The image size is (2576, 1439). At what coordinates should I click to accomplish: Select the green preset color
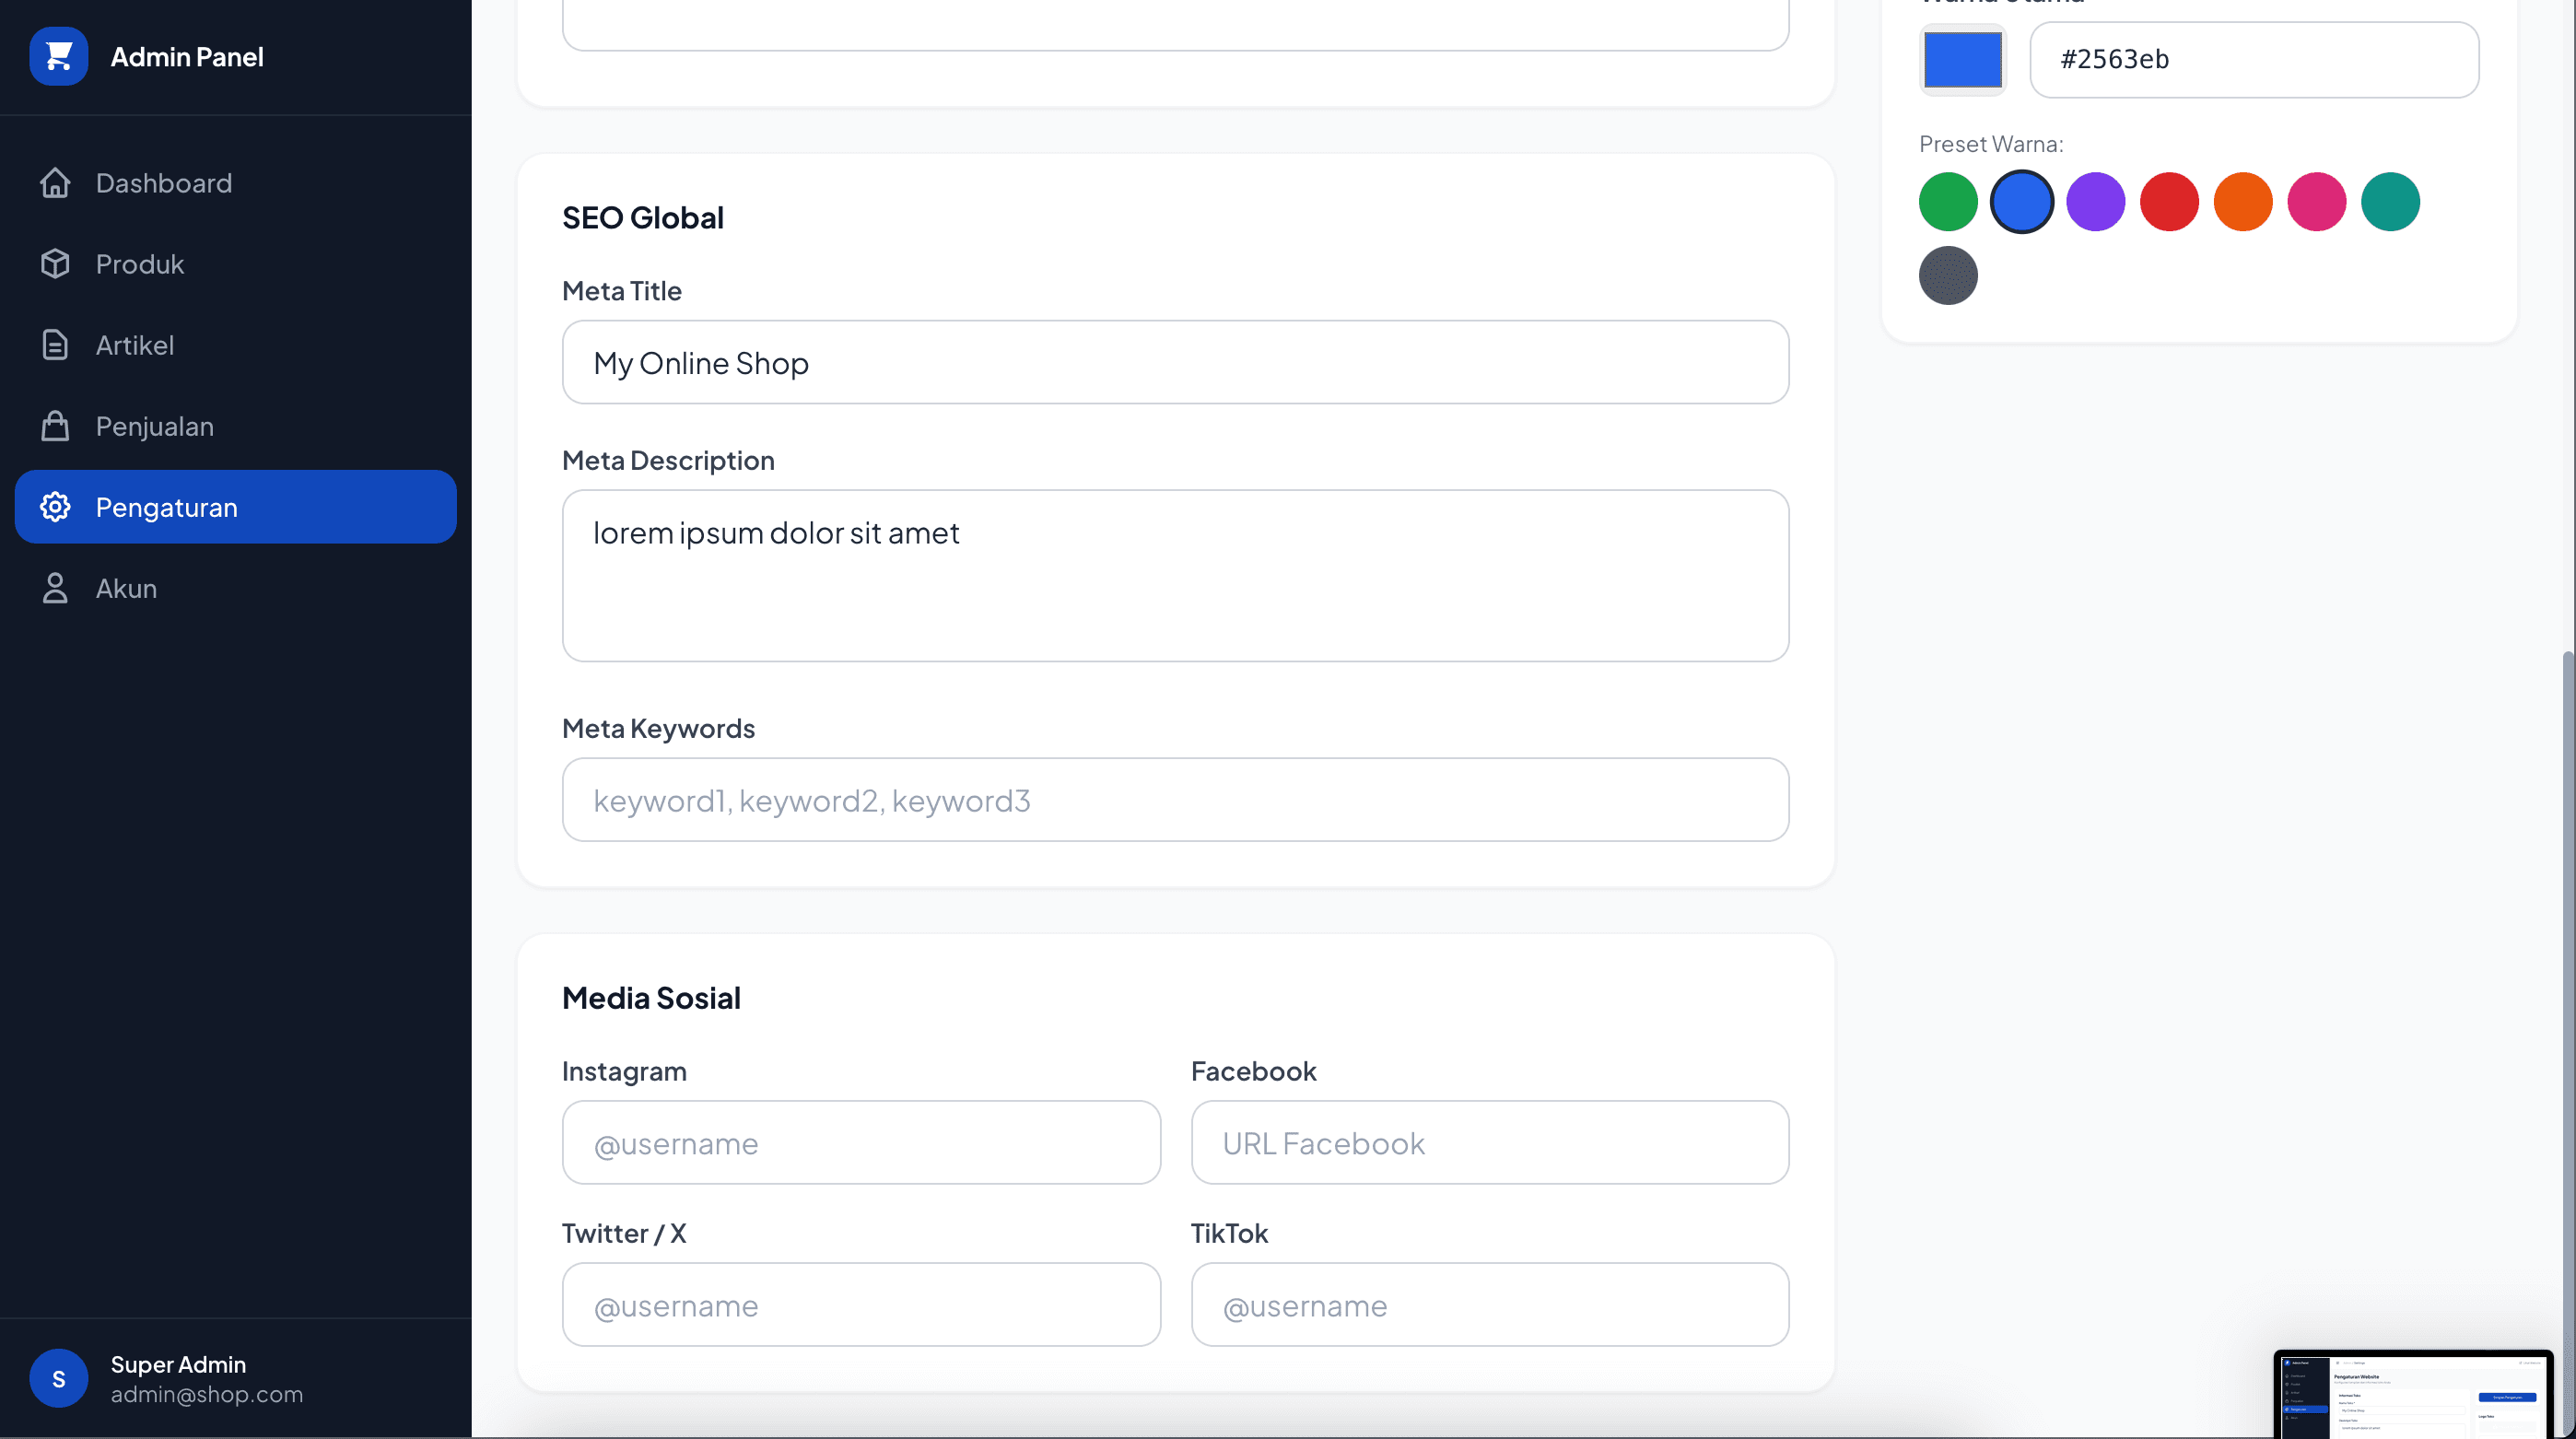coord(1947,202)
